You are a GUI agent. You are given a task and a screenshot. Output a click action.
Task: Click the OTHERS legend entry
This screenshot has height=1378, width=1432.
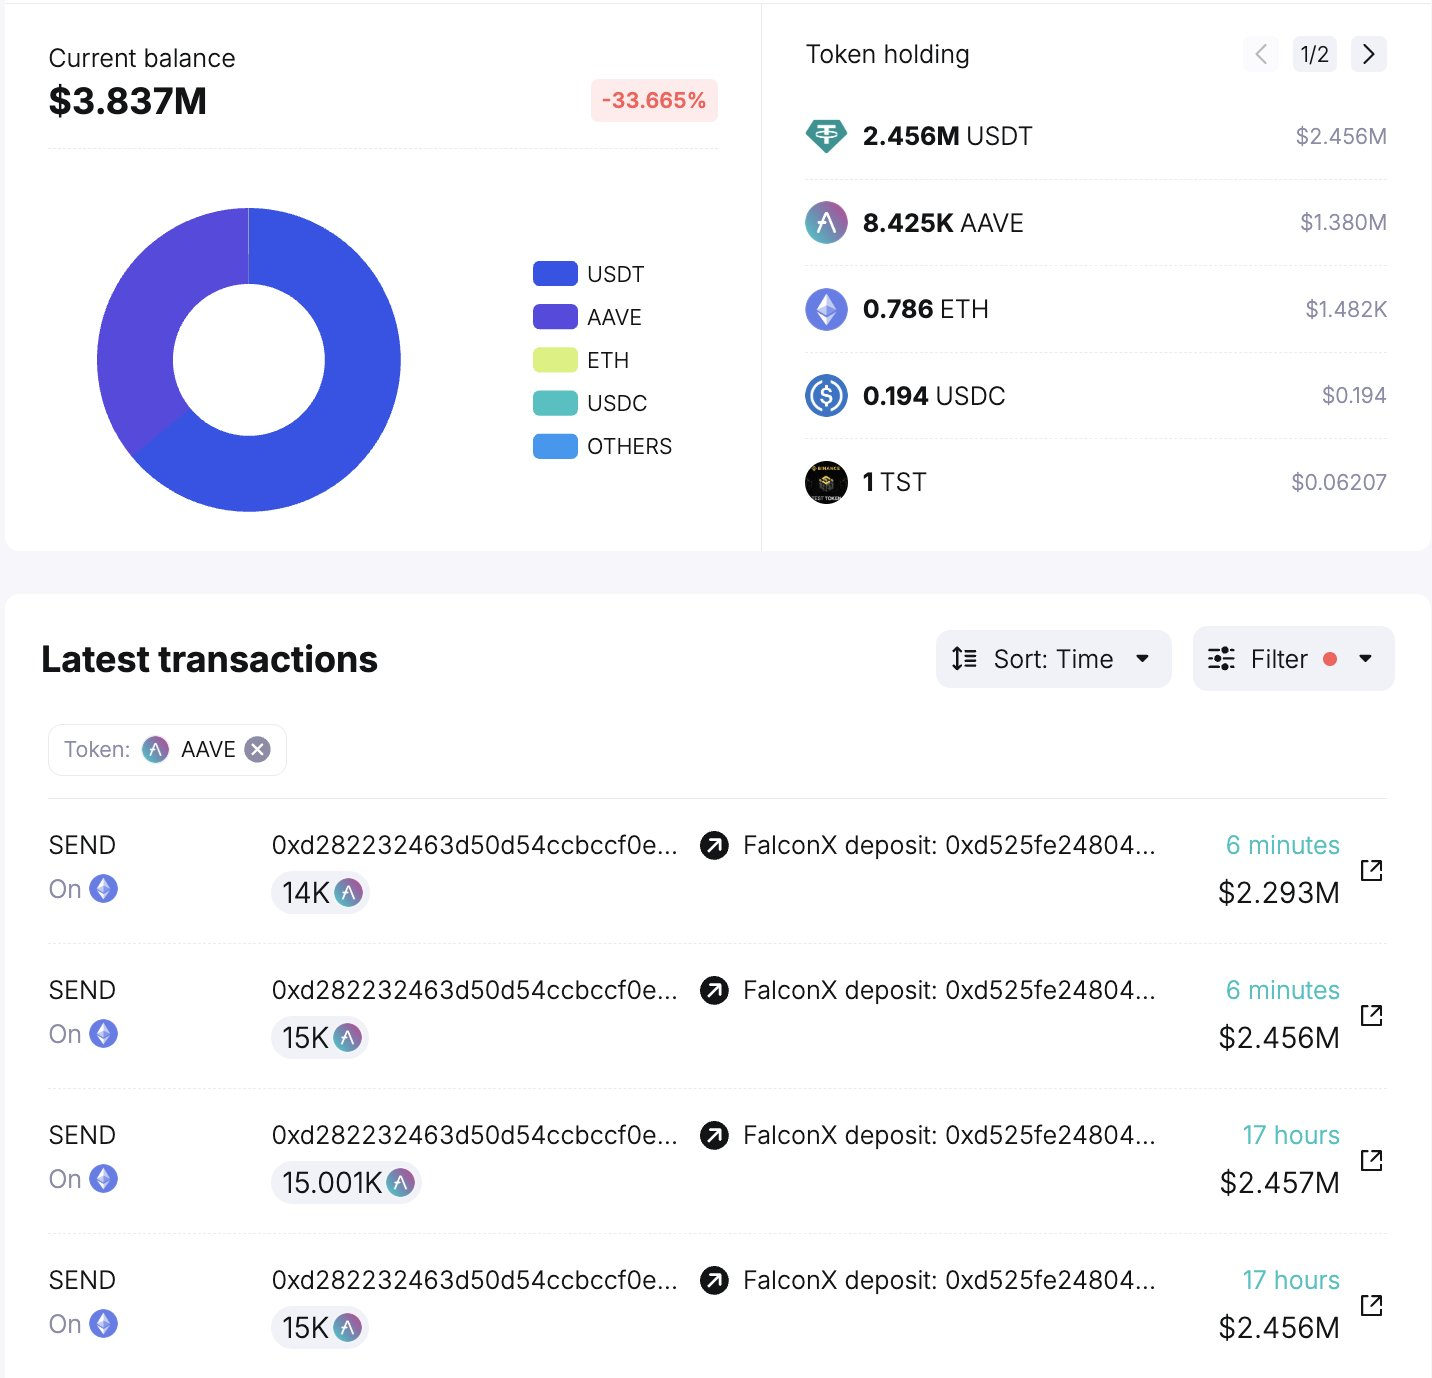click(x=602, y=446)
